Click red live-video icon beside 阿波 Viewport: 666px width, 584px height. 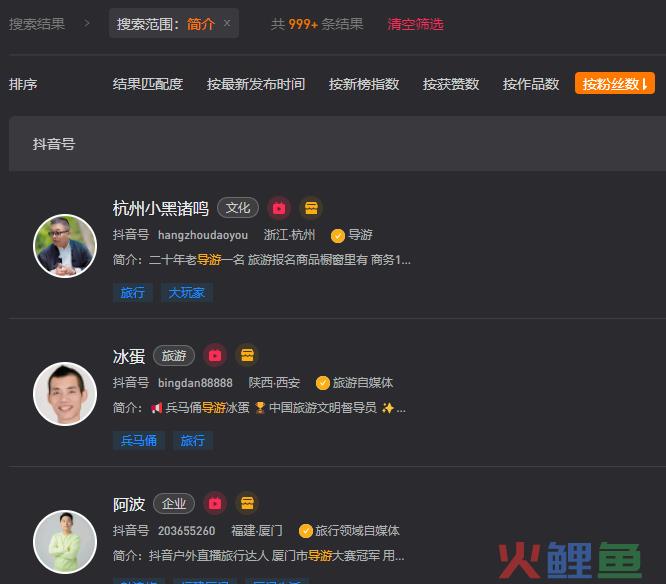point(215,503)
